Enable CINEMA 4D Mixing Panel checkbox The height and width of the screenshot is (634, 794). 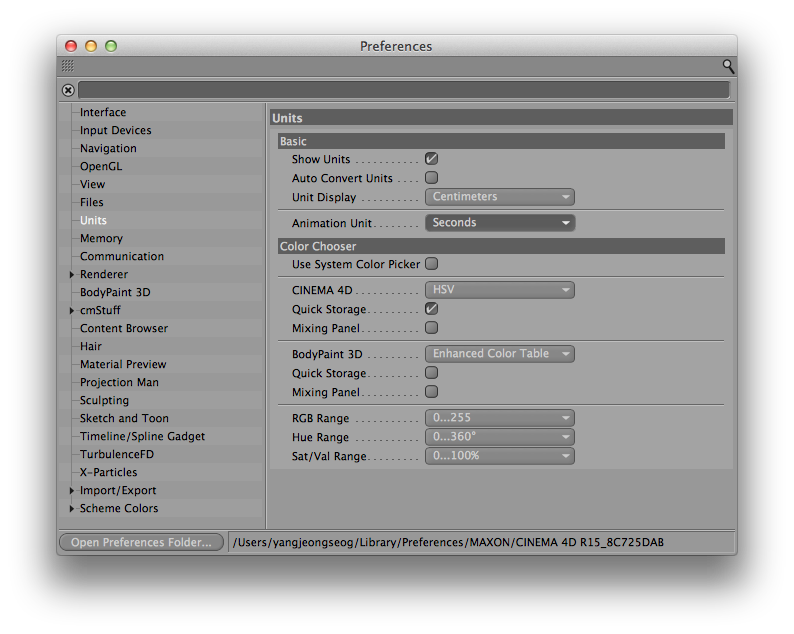(431, 328)
